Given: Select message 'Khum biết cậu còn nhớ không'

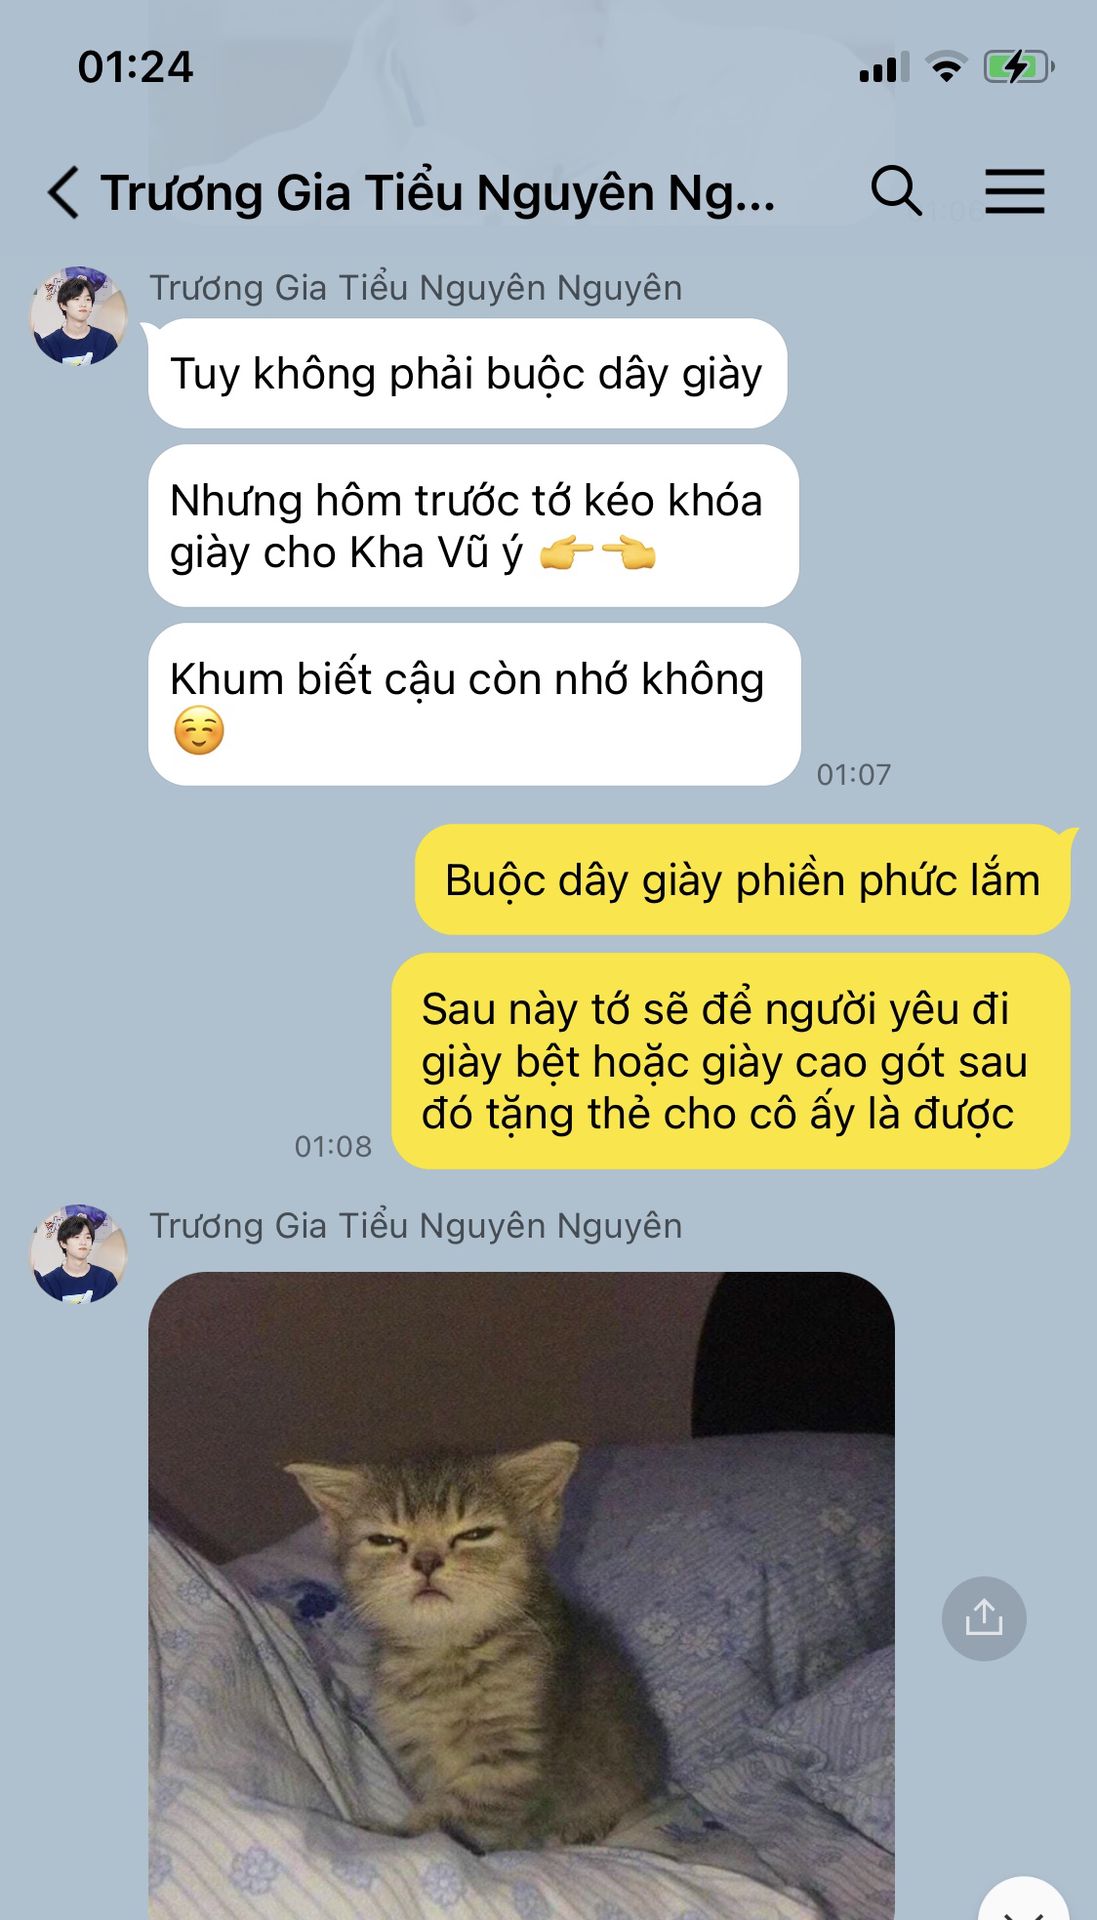Looking at the screenshot, I should coord(474,704).
